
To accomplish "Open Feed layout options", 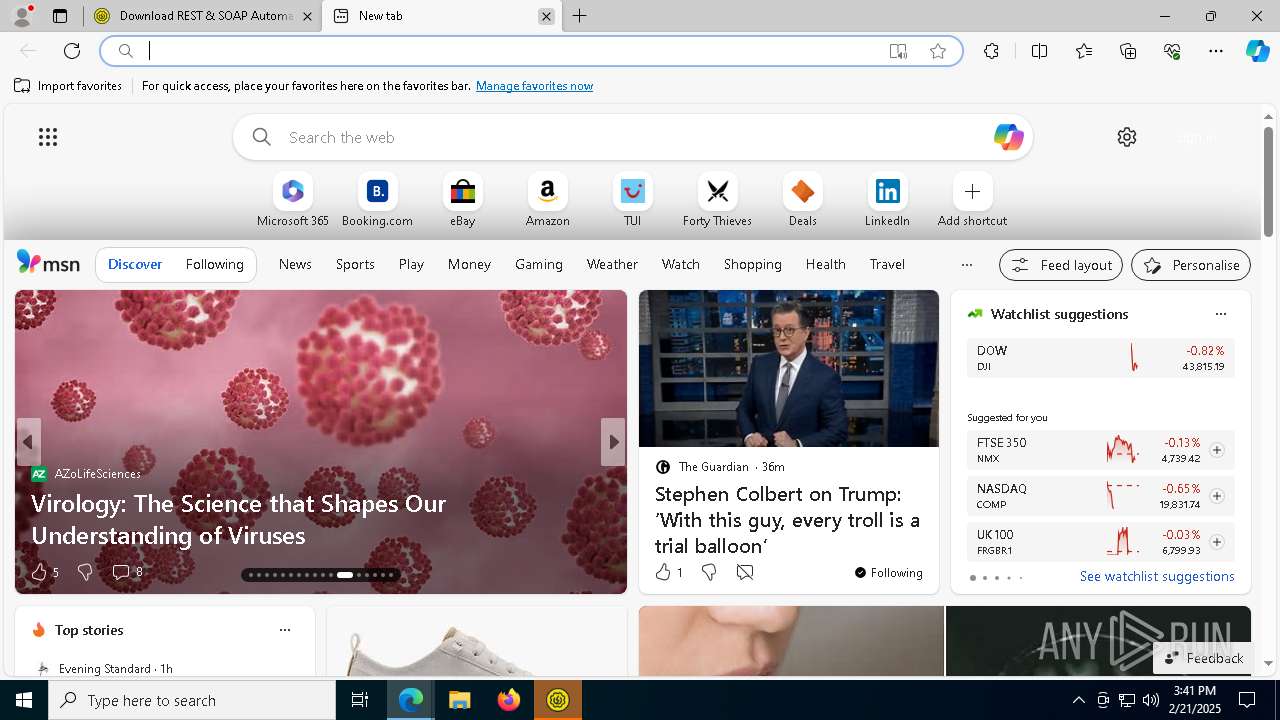I will coord(1061,265).
